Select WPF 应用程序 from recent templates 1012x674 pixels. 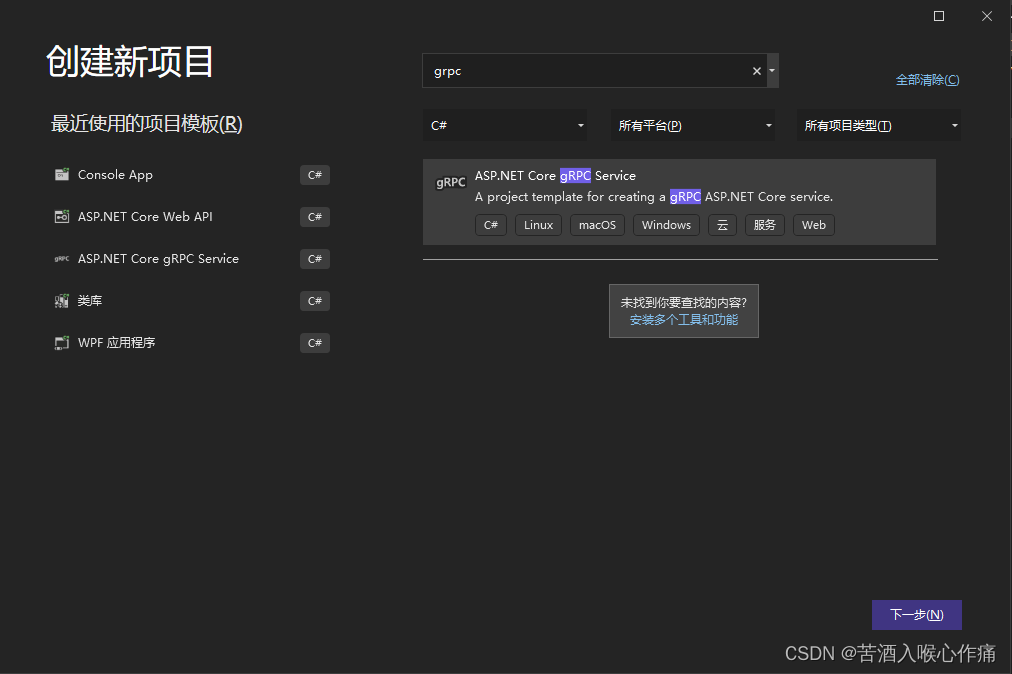192,342
